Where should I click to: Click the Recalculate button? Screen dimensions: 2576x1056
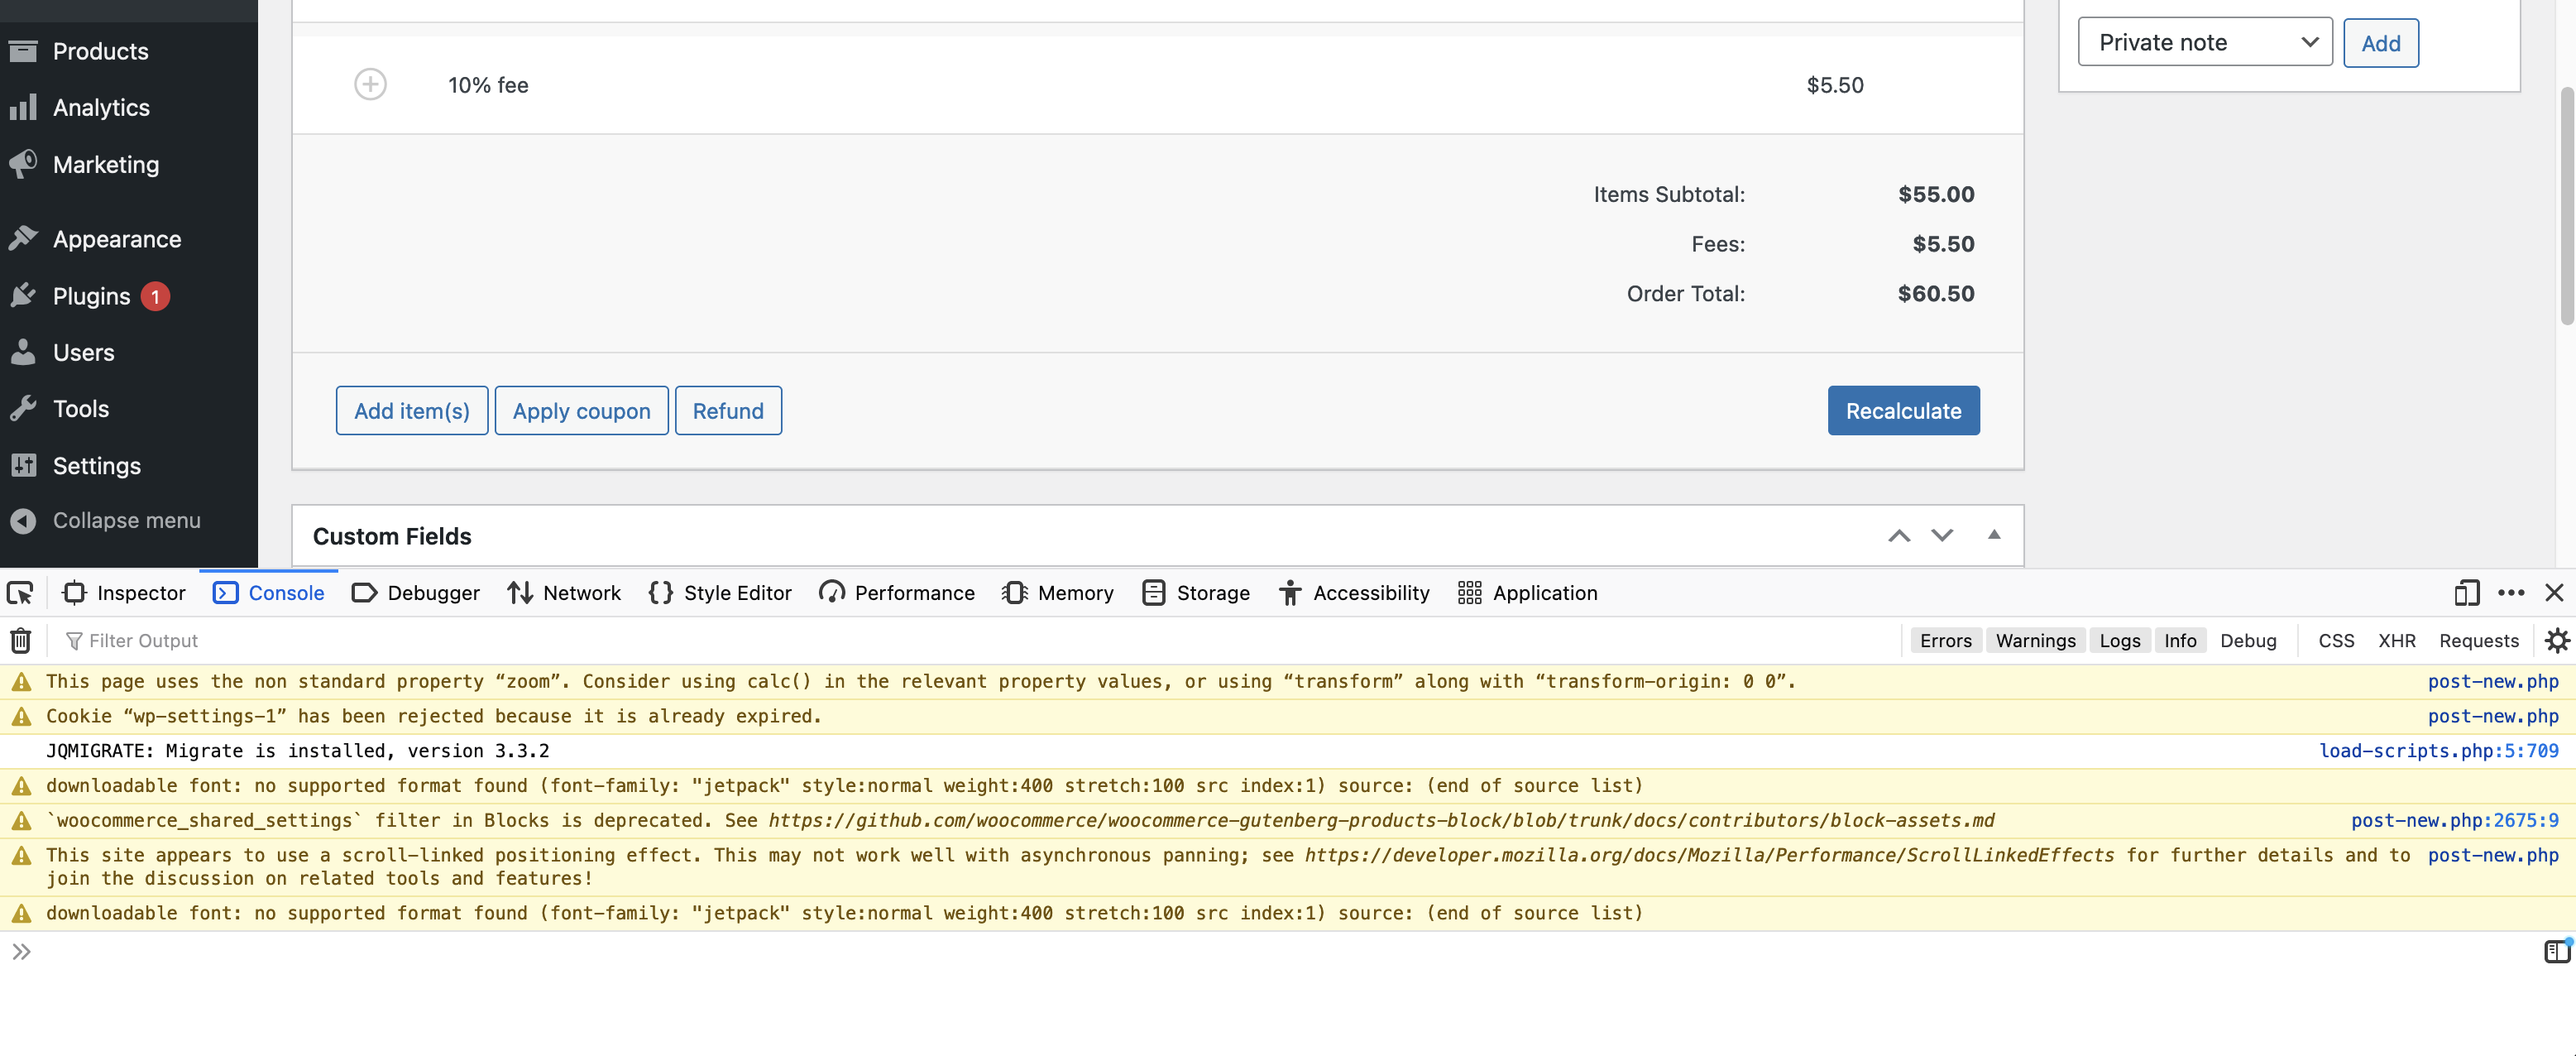click(x=1903, y=410)
